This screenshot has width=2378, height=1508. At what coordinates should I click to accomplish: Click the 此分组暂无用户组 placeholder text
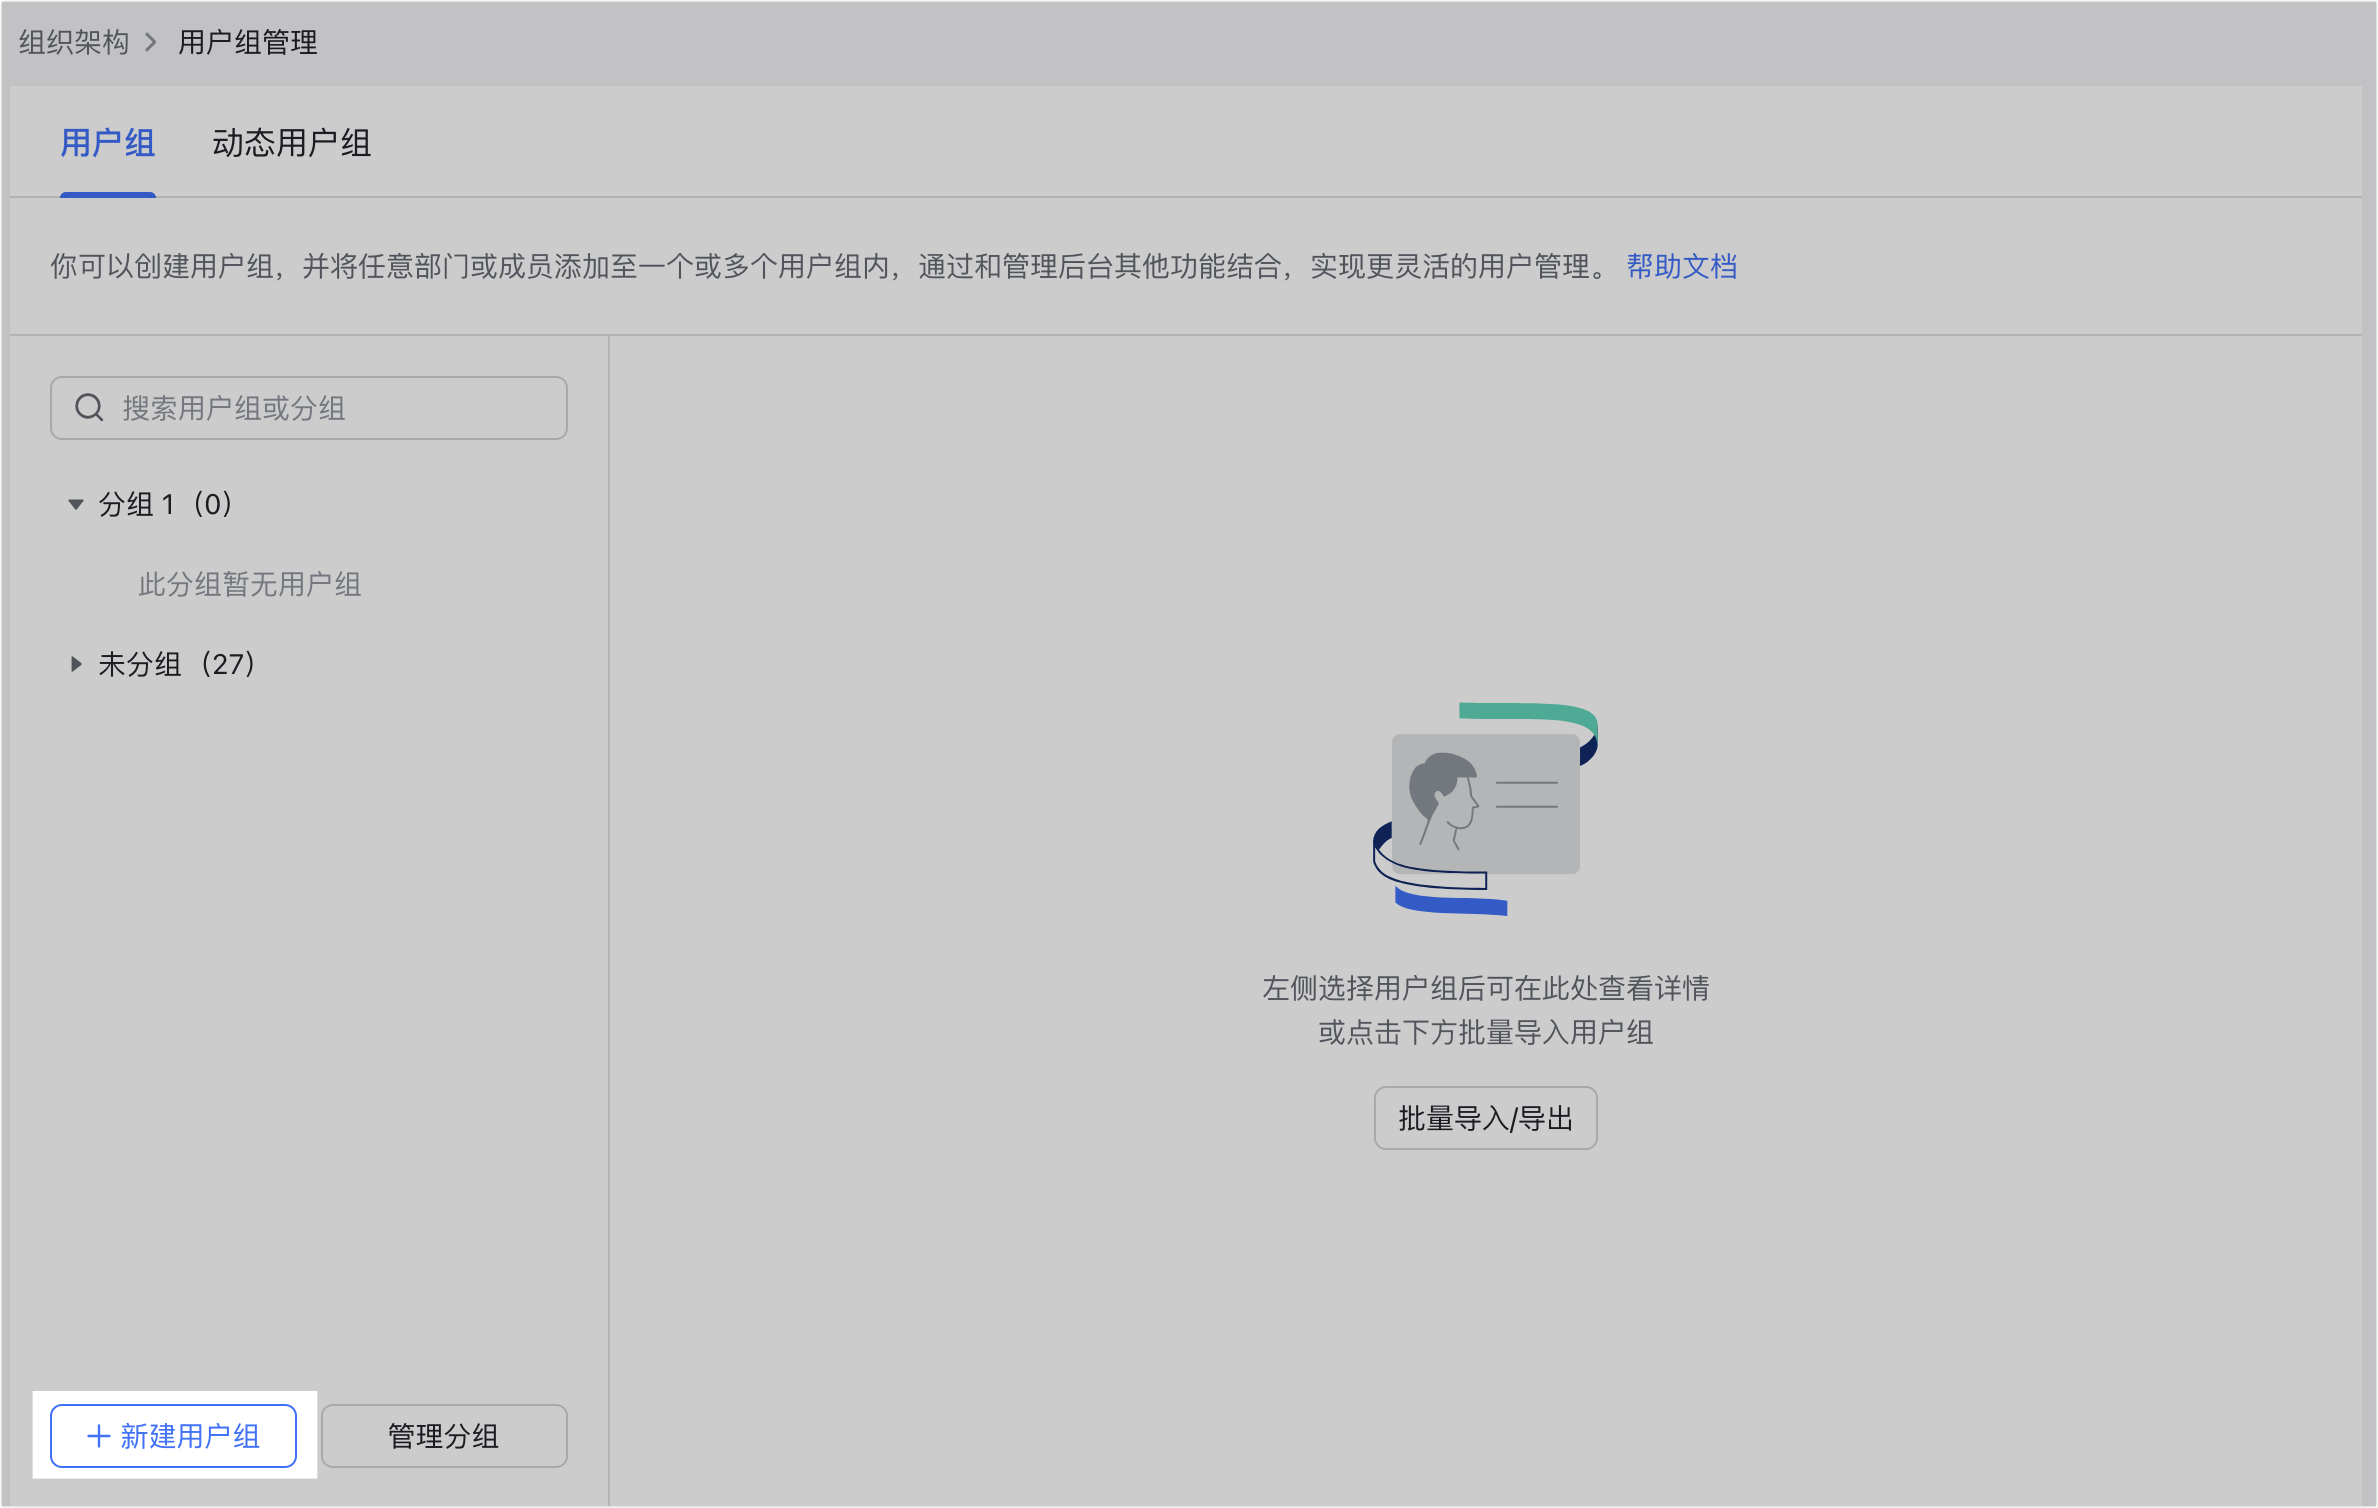tap(250, 584)
